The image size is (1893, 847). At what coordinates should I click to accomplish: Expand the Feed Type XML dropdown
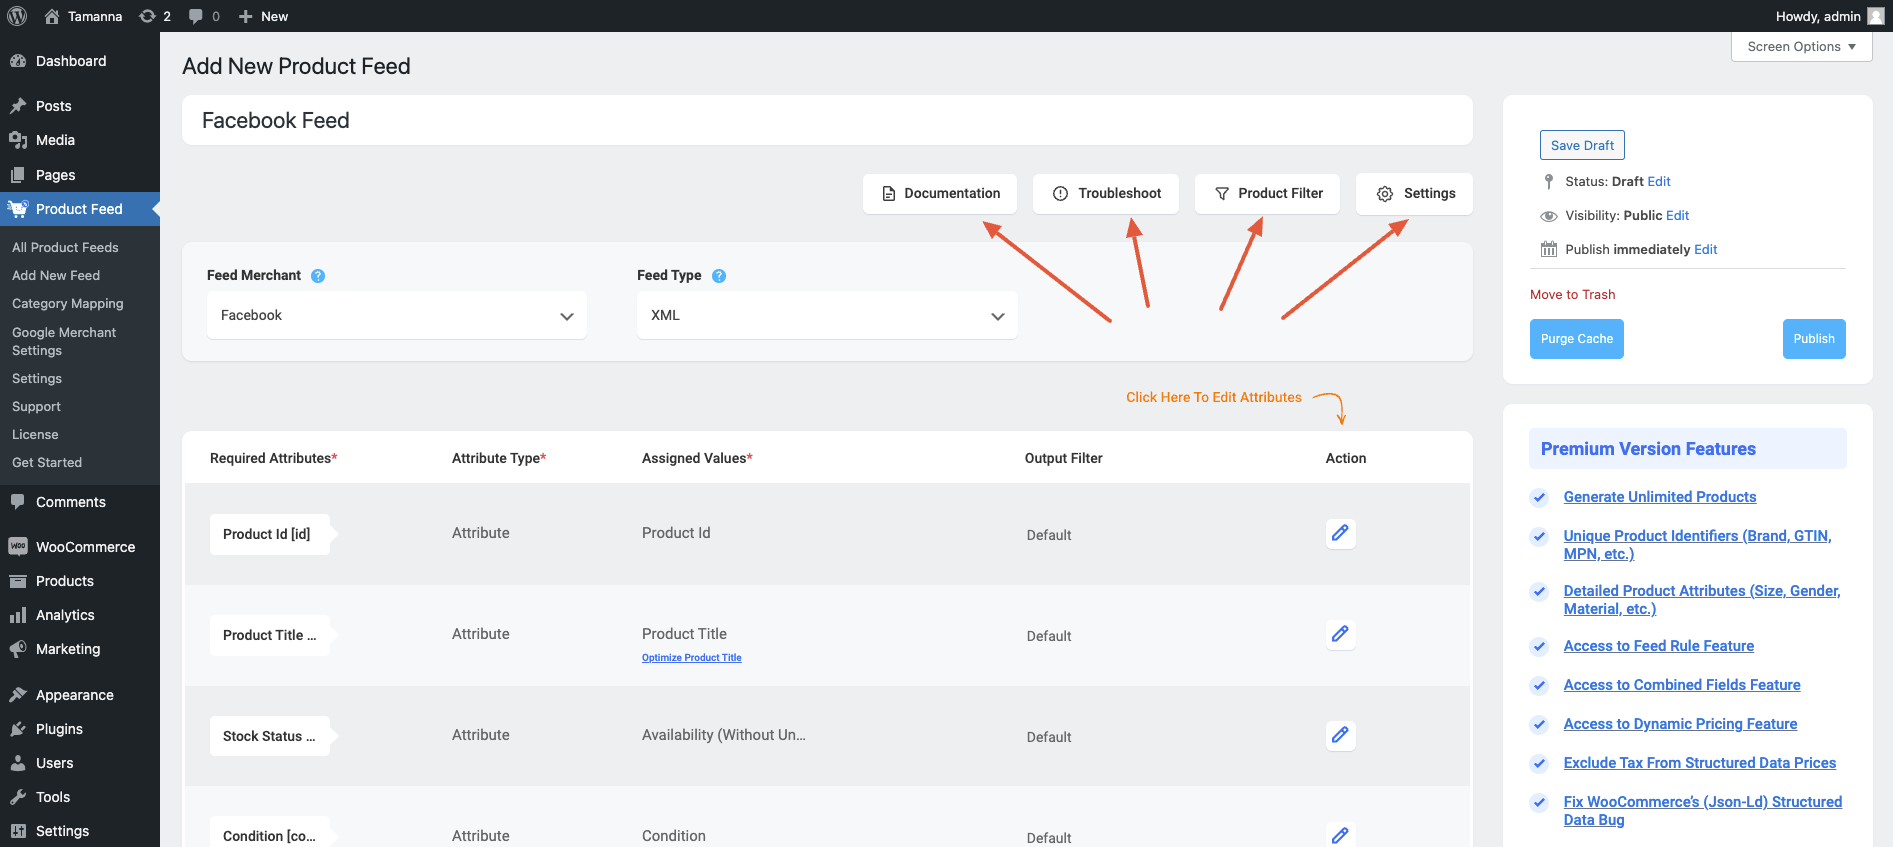tap(827, 315)
